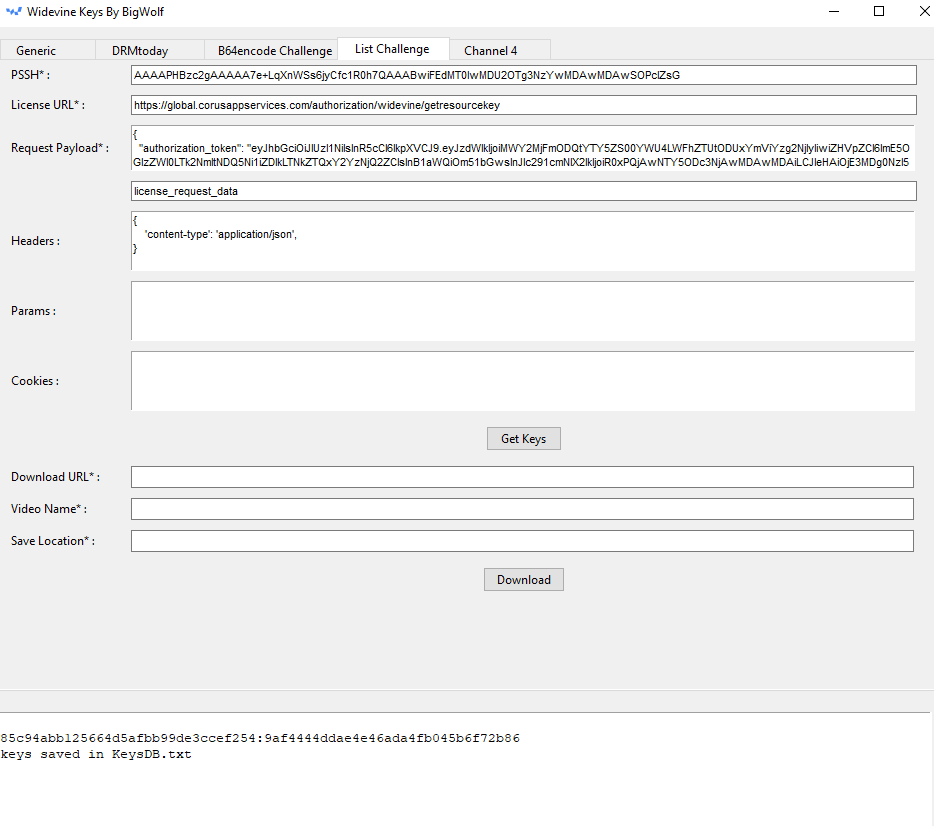Click inside the Headers text area
The width and height of the screenshot is (934, 826).
click(x=523, y=241)
